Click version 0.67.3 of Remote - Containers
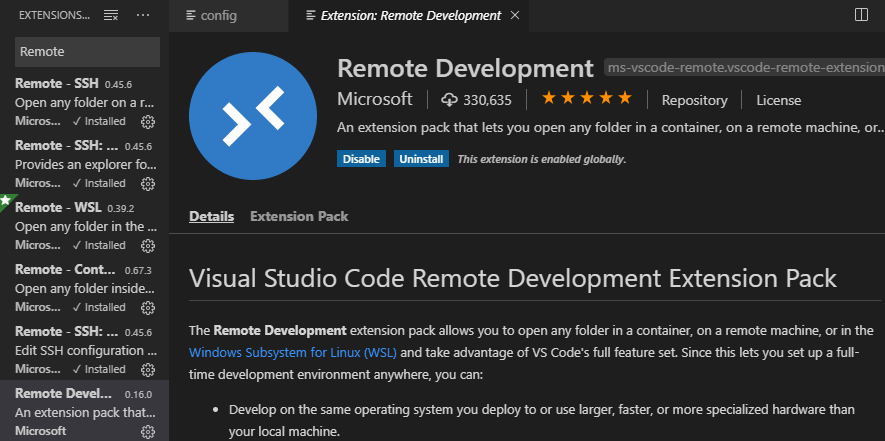 (x=138, y=270)
